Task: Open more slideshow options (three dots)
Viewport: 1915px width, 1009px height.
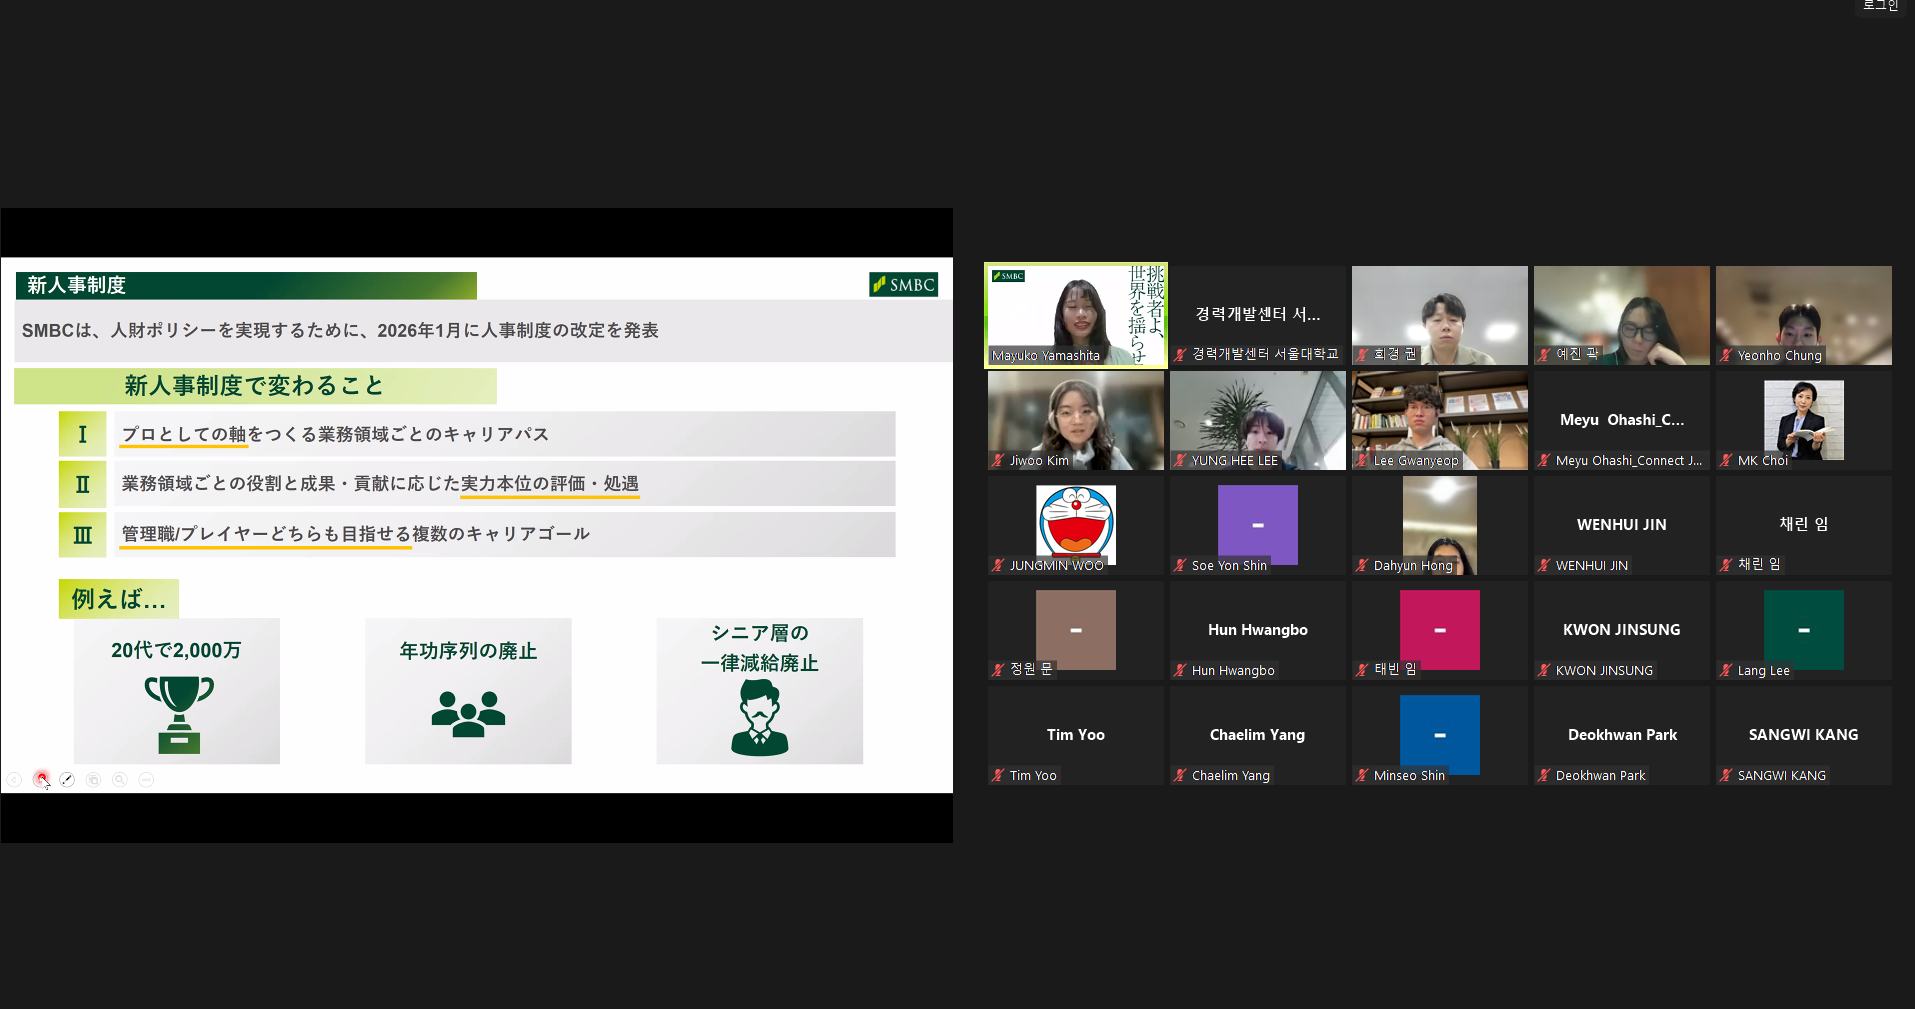Action: pos(146,780)
